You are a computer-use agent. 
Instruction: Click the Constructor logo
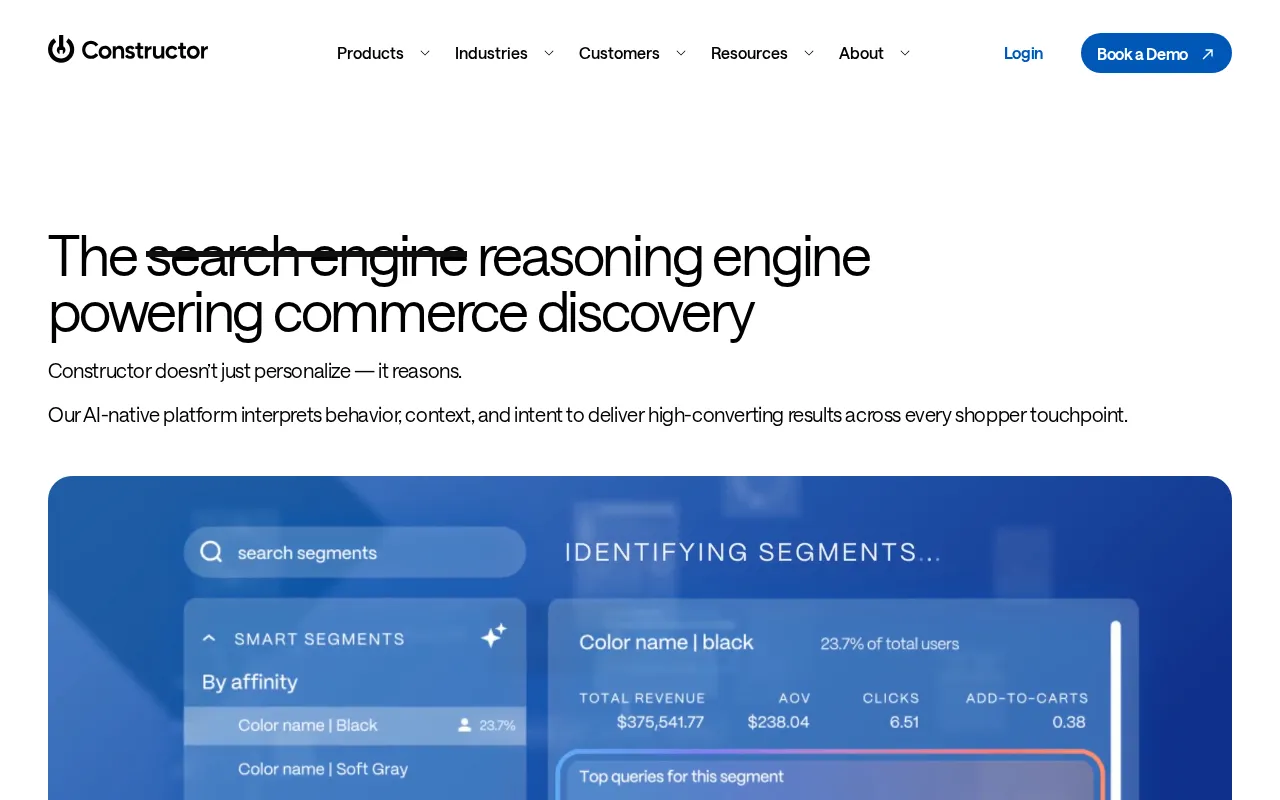click(x=128, y=49)
